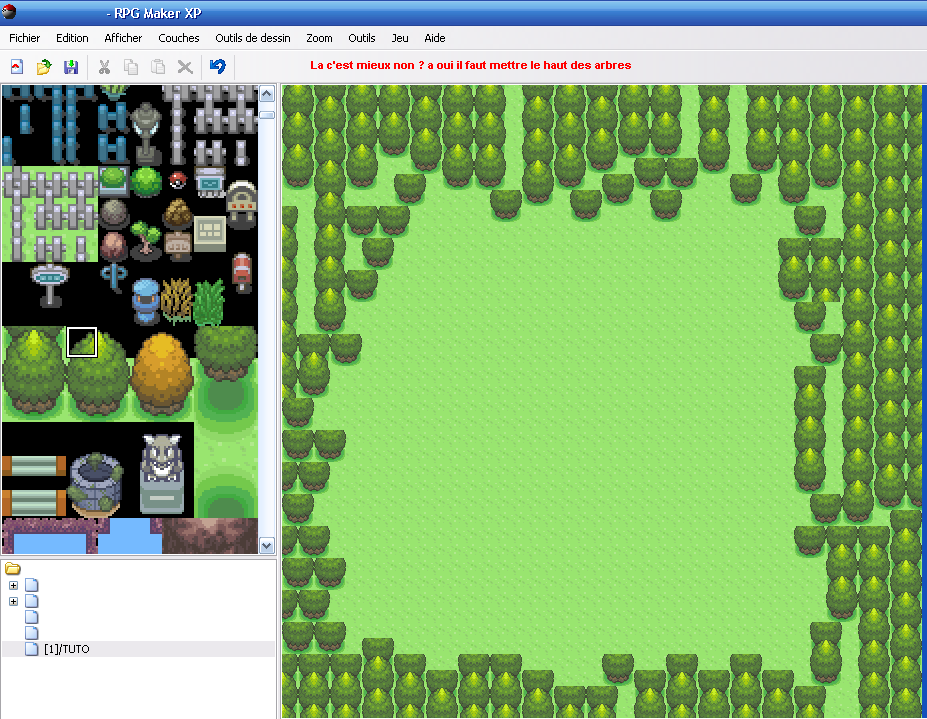
Task: Click the tileset scrollbar thumb
Action: (267, 115)
